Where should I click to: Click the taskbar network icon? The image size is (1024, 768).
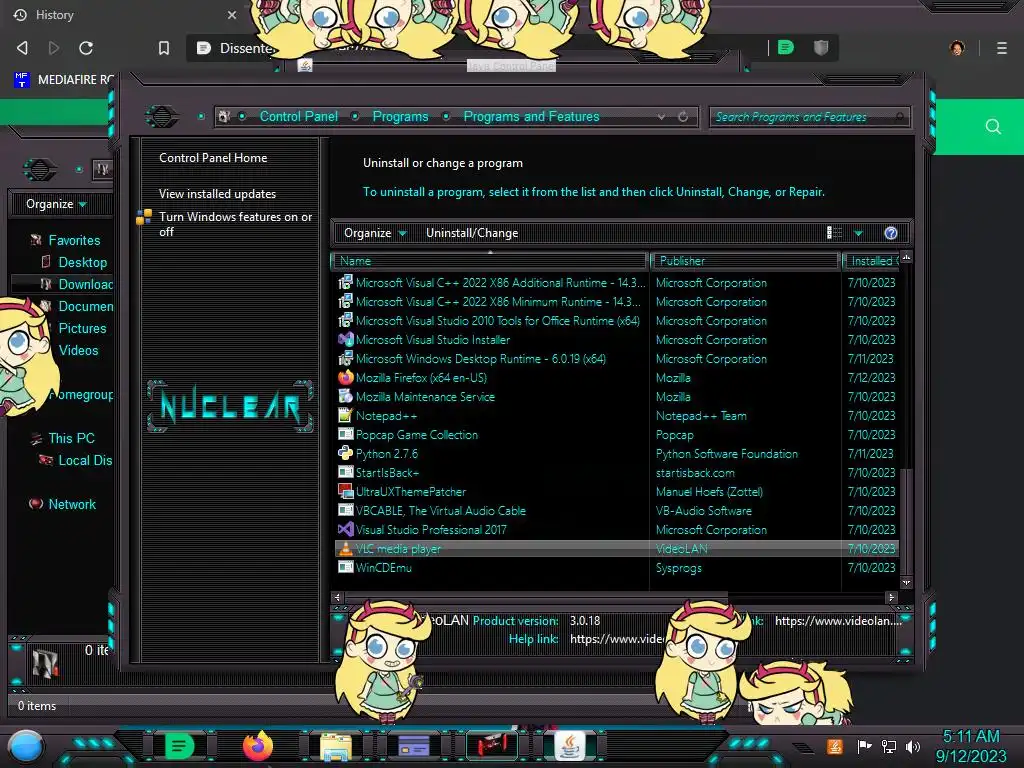(888, 746)
